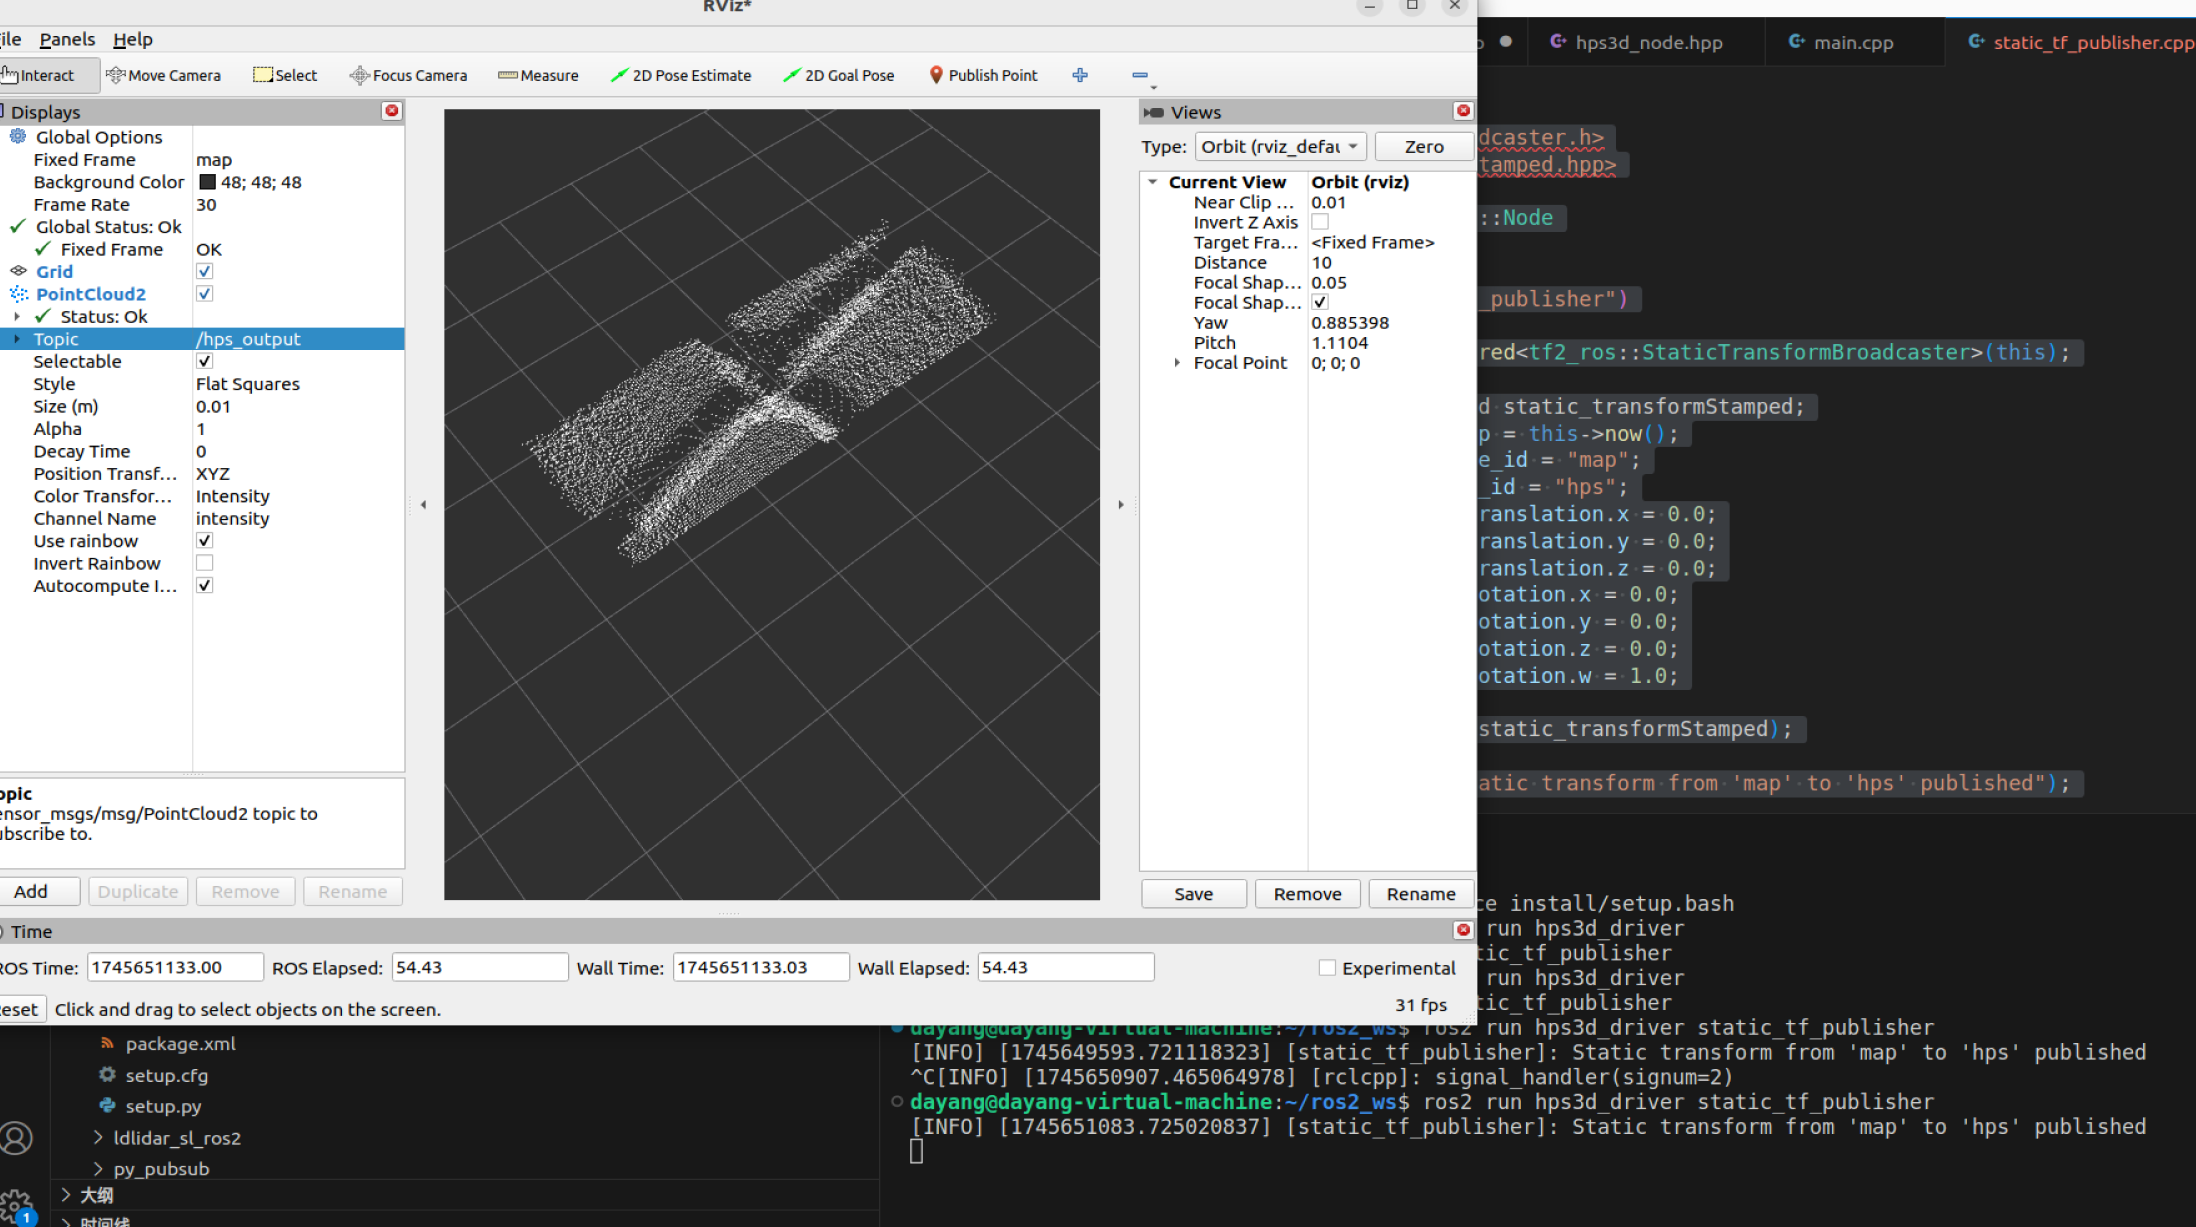Screen dimensions: 2196x1227
Task: Enable the Experimental checkbox
Action: (1327, 968)
